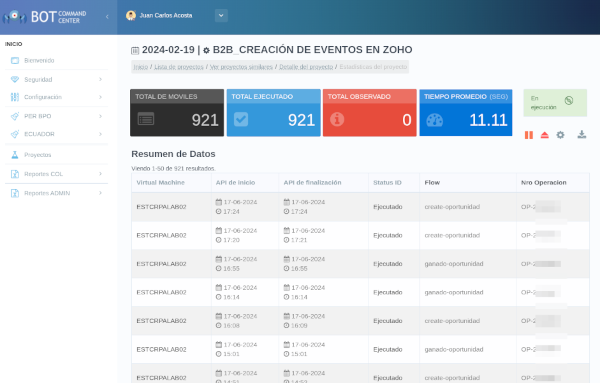Click the Bienvenido window icon
The width and height of the screenshot is (600, 383).
coord(15,60)
